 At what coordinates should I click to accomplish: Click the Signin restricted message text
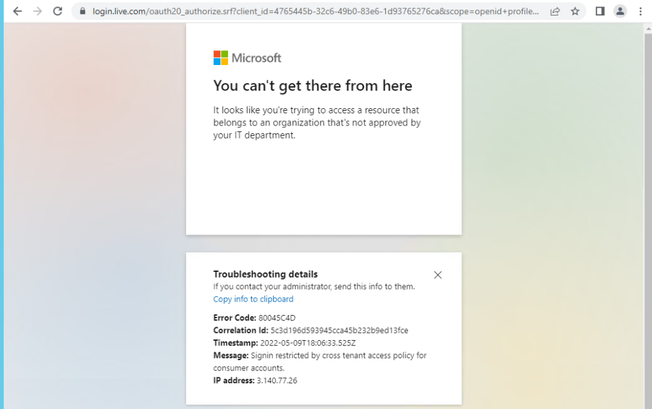tap(320, 362)
